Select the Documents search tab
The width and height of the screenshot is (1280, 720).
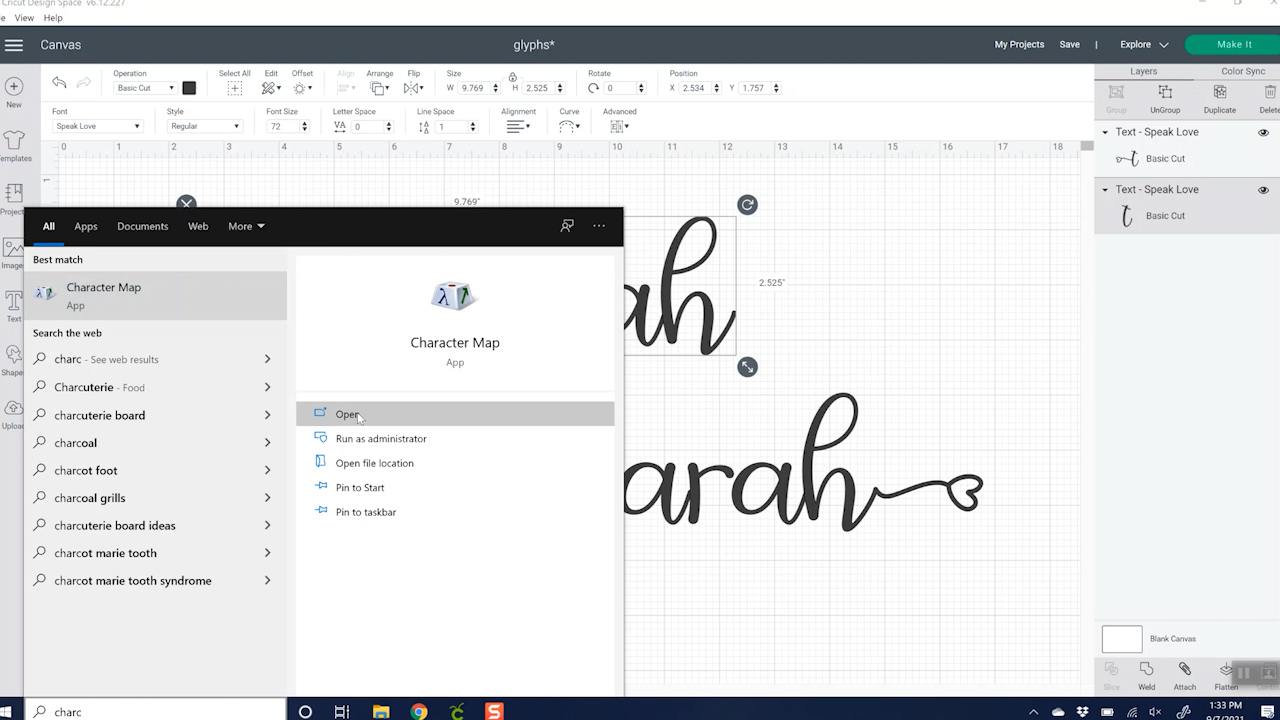coord(143,226)
